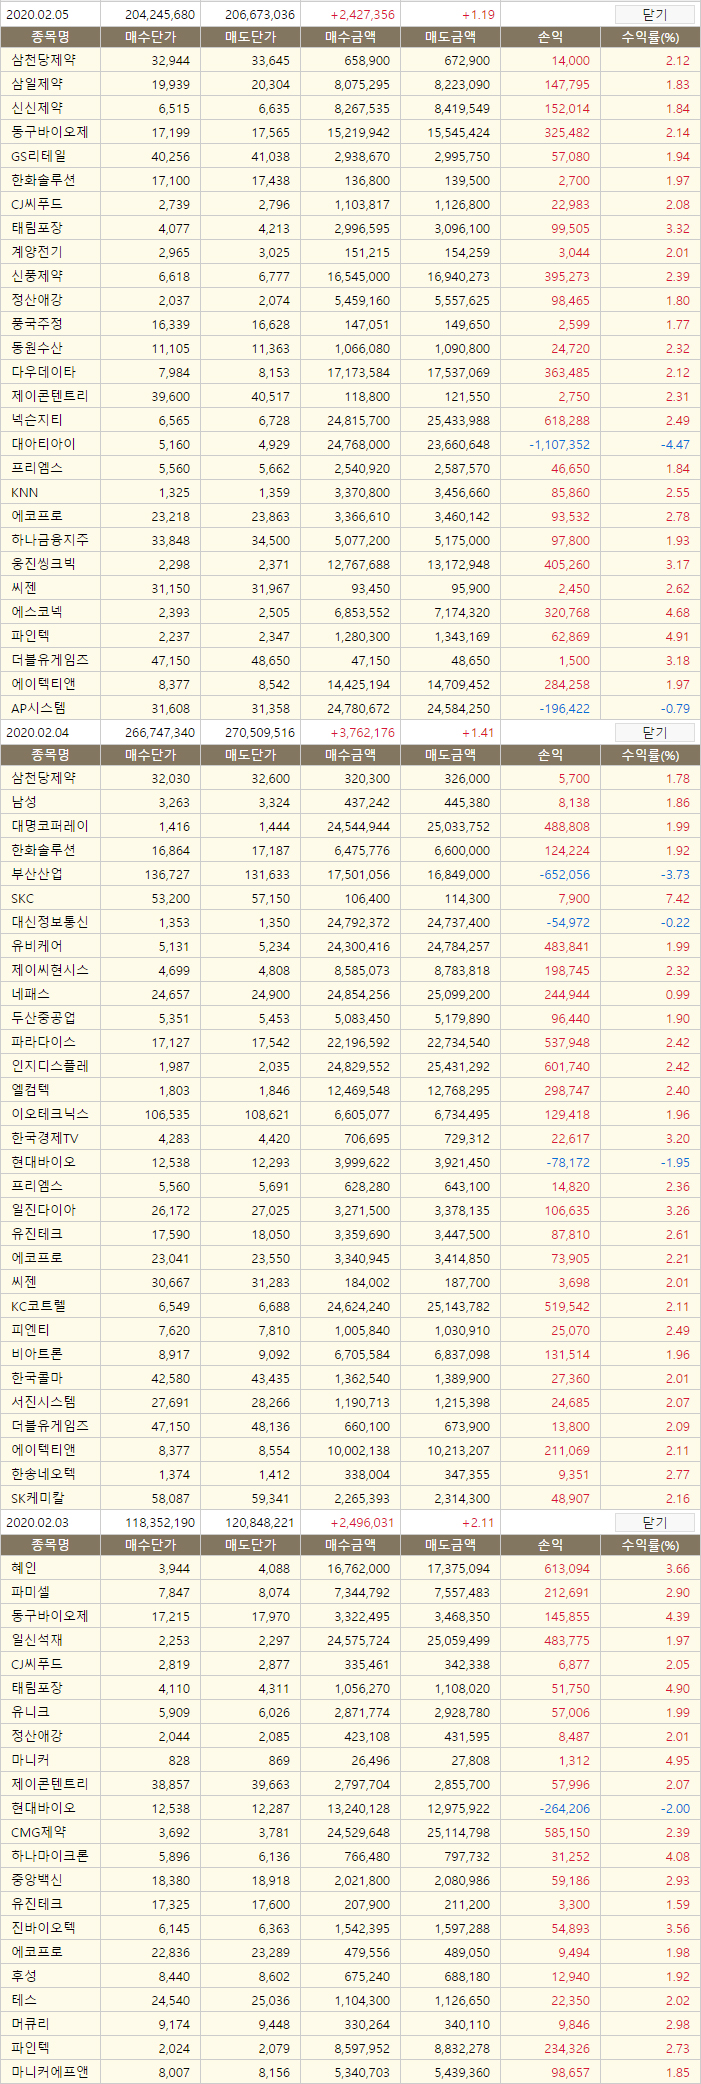This screenshot has width=701, height=2084.
Task: Open the GS리테일 stock entry
Action: [39, 156]
